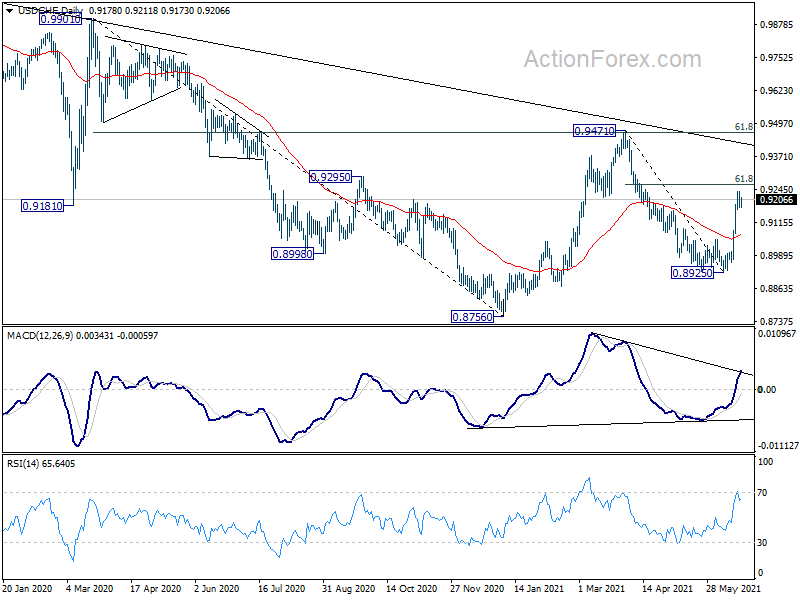The height and width of the screenshot is (600, 800).
Task: Click the 4 Mar 2020 date marker
Action: [90, 588]
